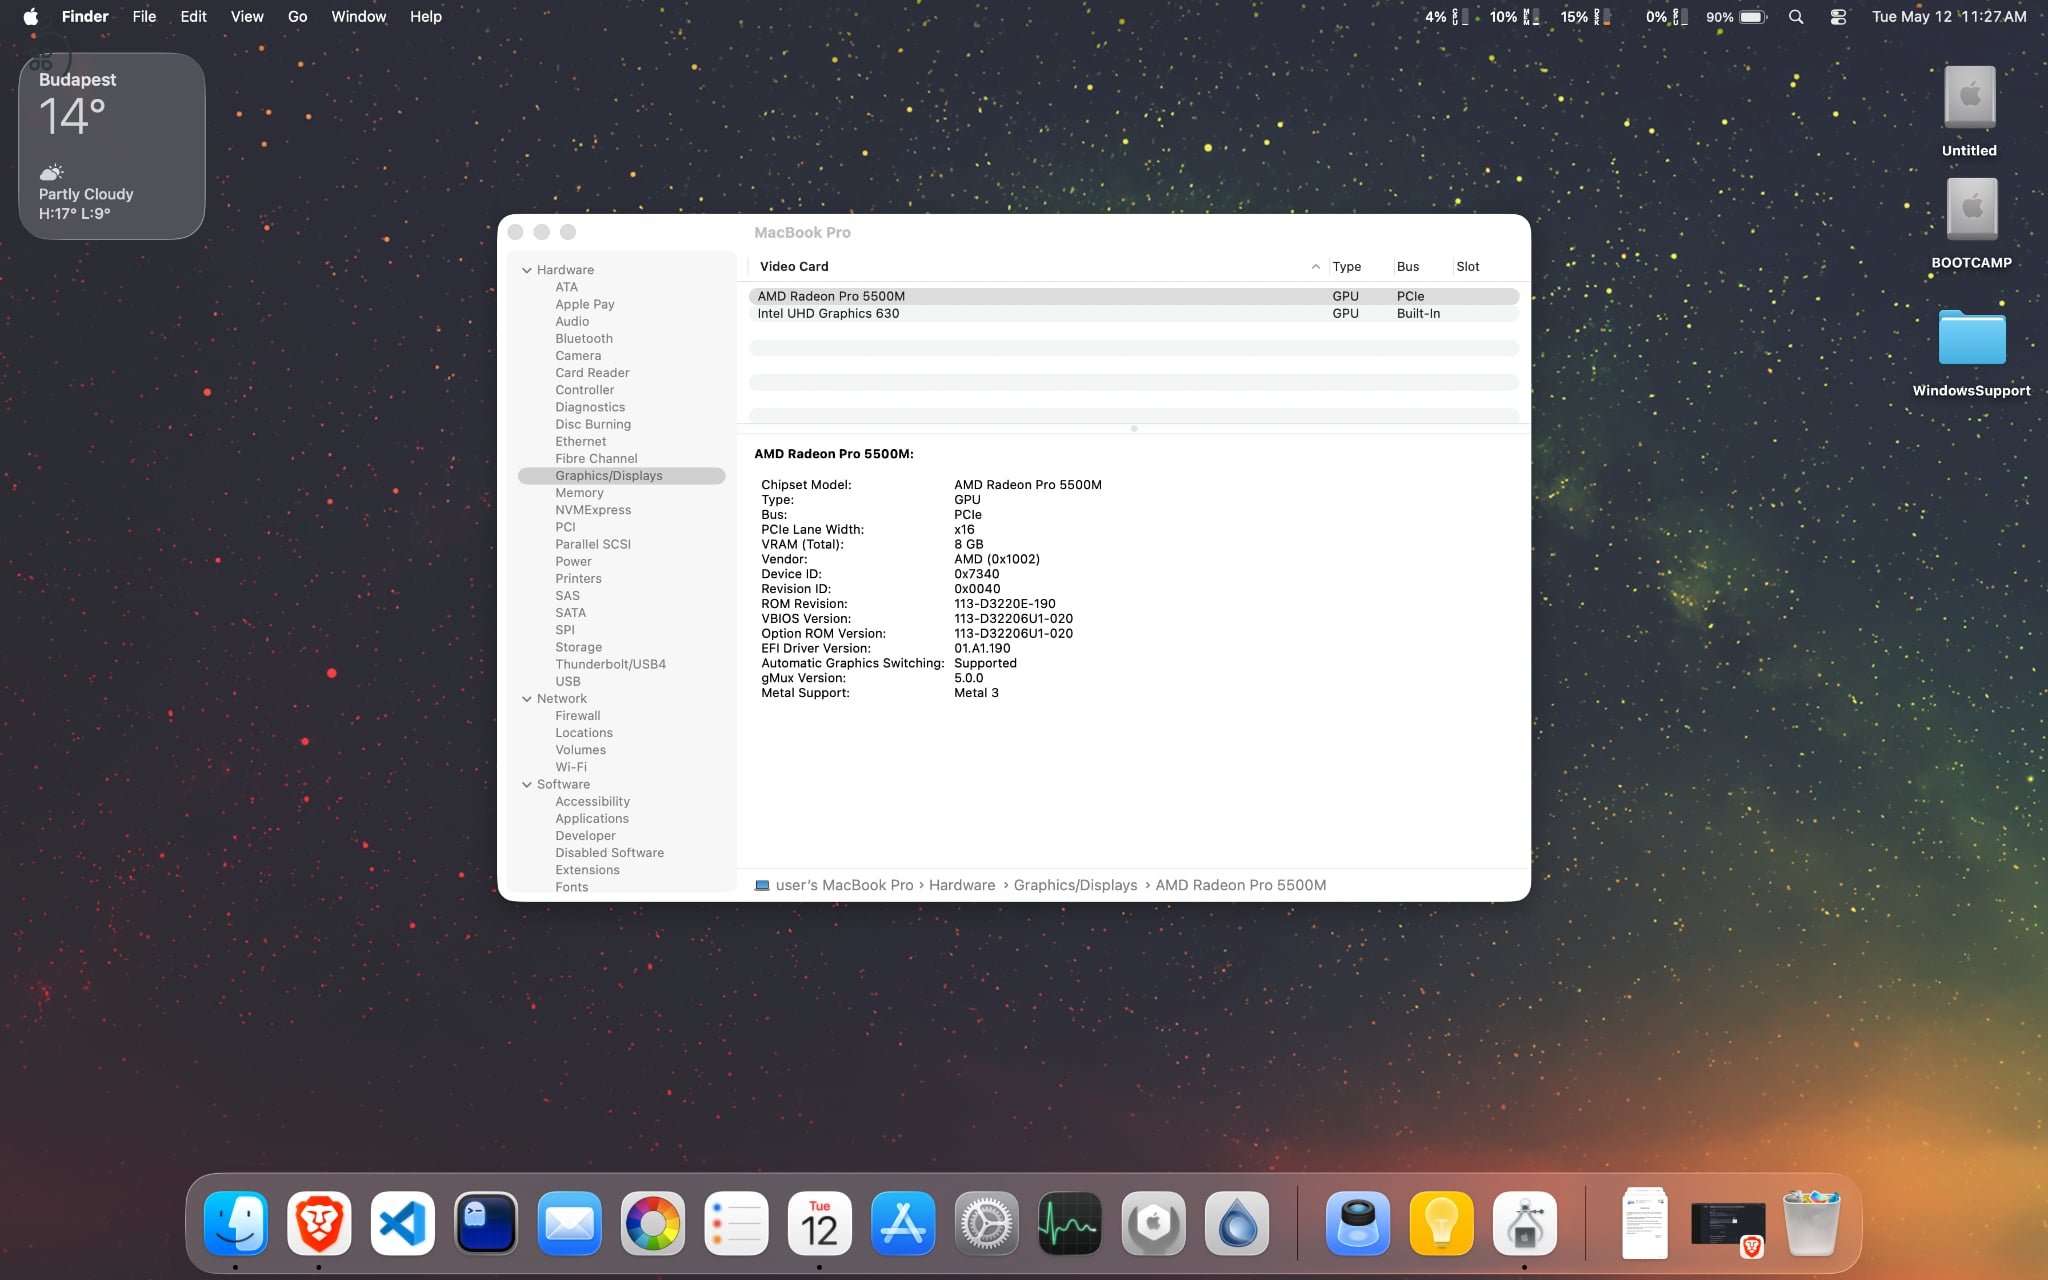
Task: Select the BOOTCAMP drive on desktop
Action: (1971, 223)
